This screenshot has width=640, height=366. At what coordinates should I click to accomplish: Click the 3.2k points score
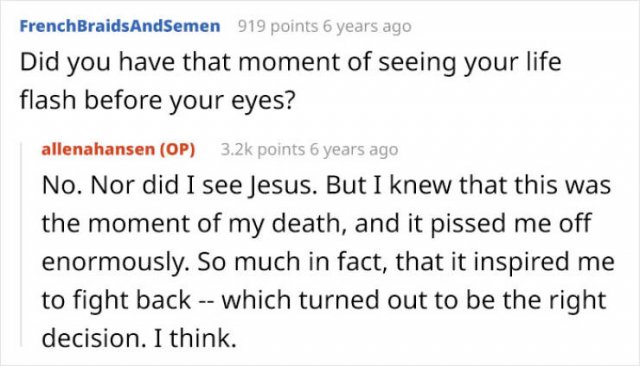[x=263, y=150]
